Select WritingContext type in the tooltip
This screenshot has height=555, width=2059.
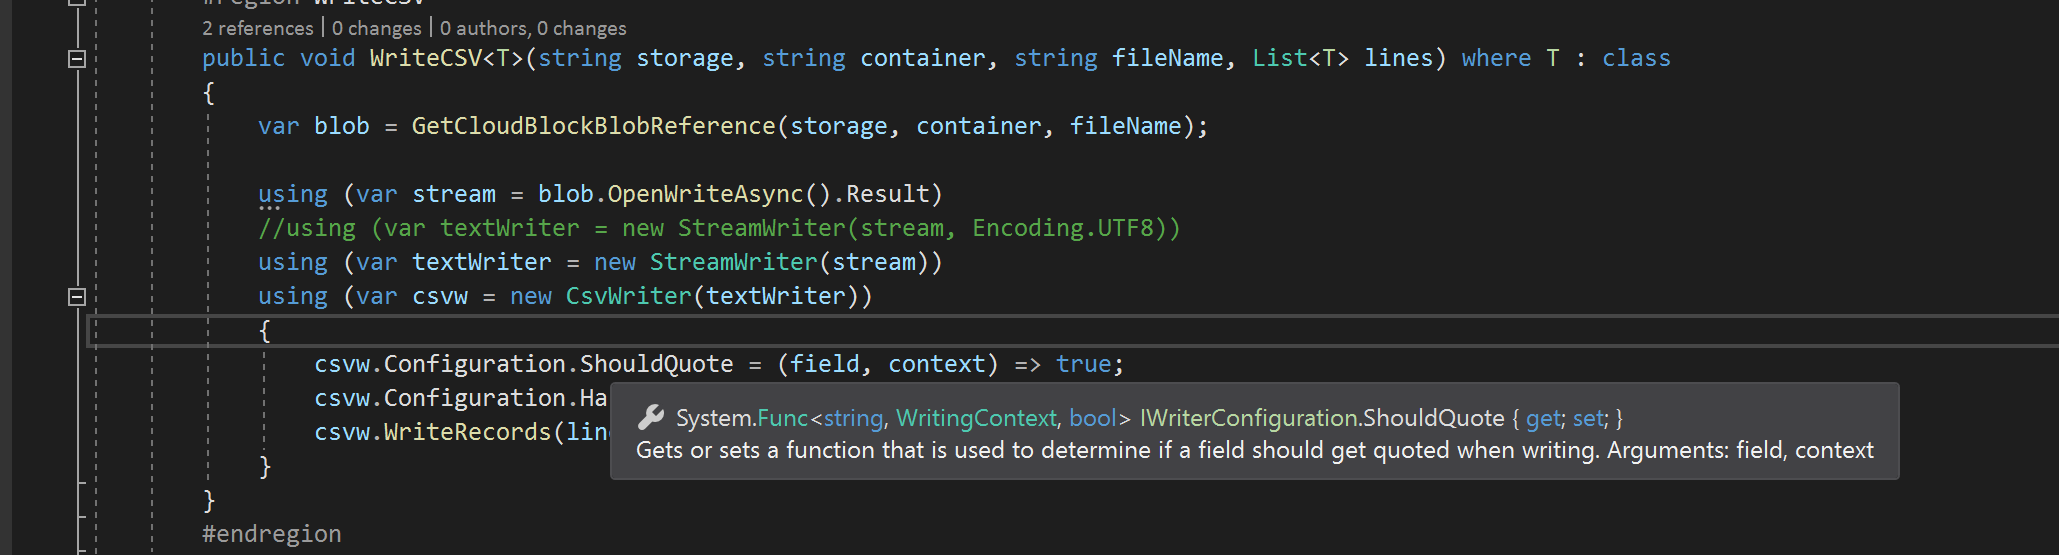[975, 418]
